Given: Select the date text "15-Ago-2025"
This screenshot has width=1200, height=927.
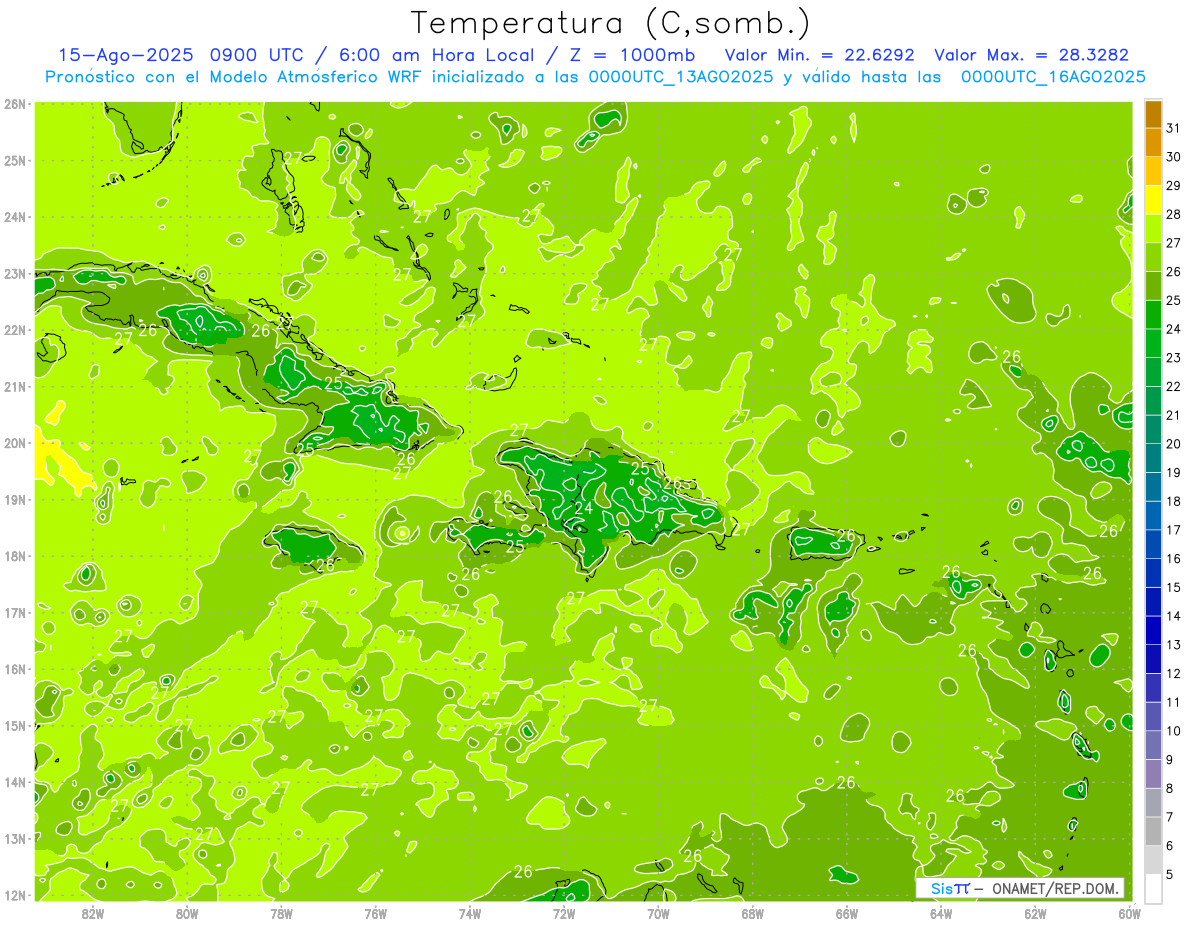Looking at the screenshot, I should (x=124, y=56).
